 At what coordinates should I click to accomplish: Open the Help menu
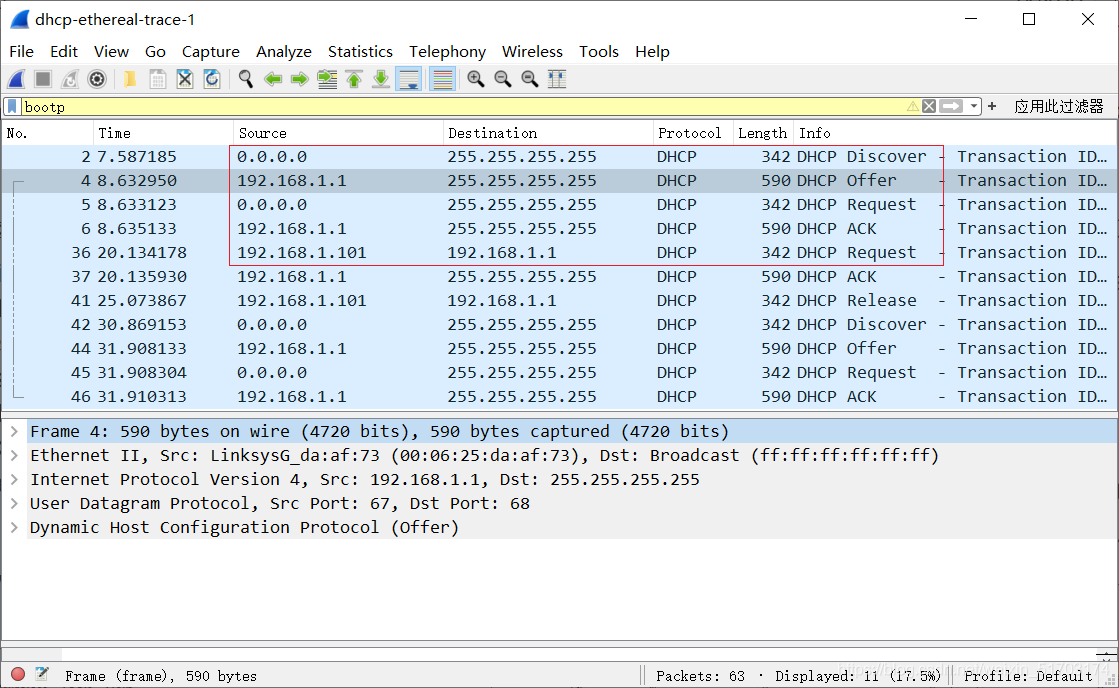point(652,51)
